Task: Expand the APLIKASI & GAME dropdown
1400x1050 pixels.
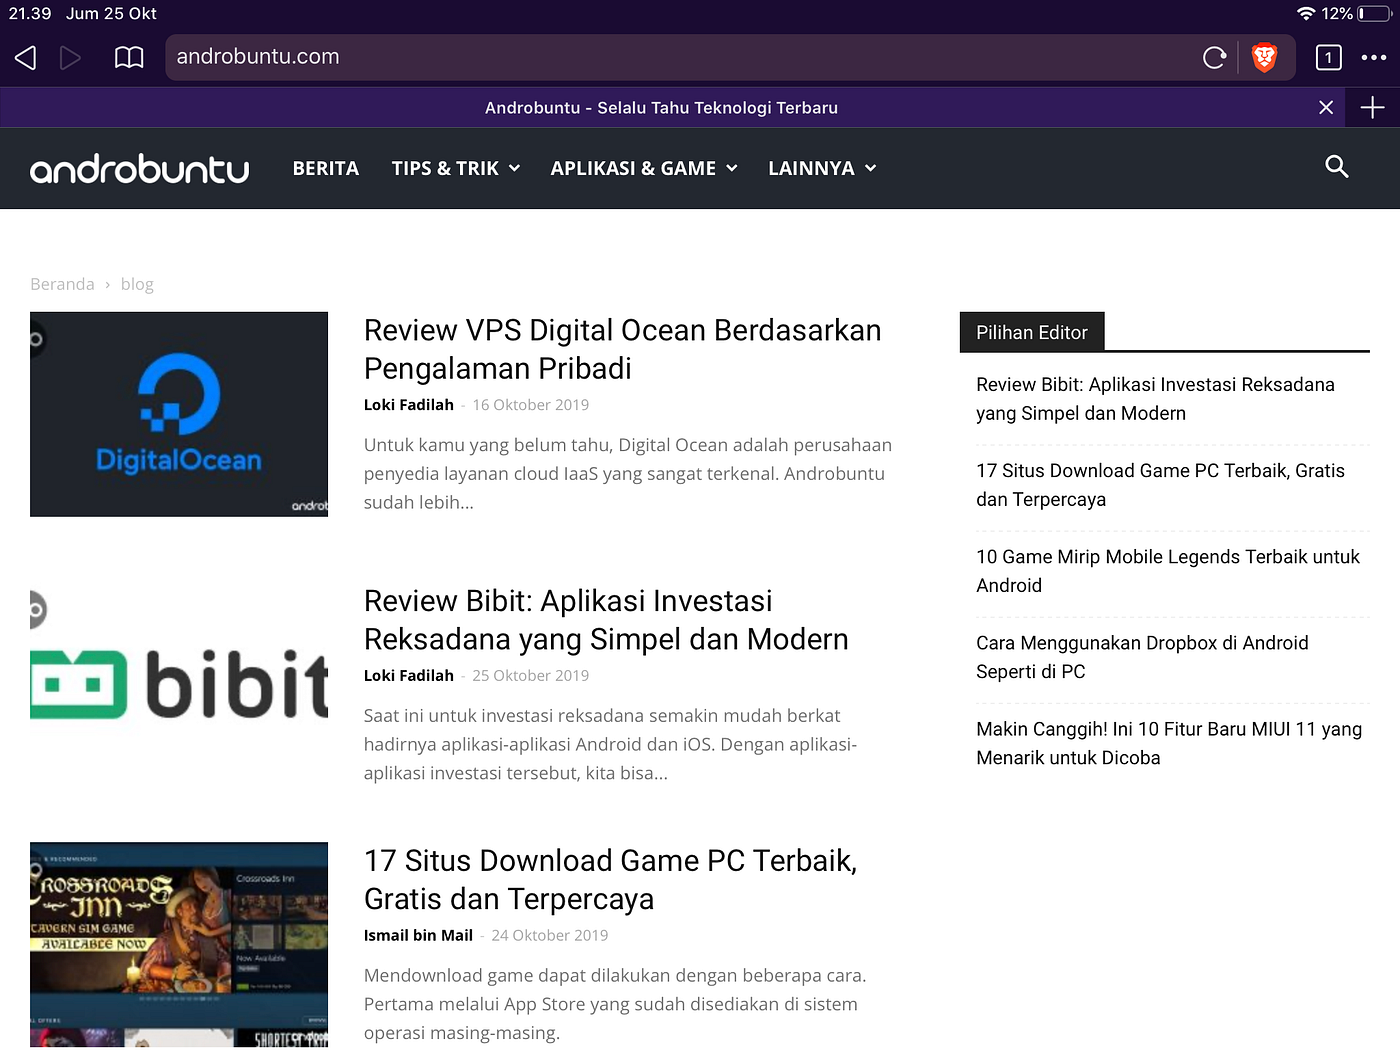Action: pyautogui.click(x=644, y=168)
